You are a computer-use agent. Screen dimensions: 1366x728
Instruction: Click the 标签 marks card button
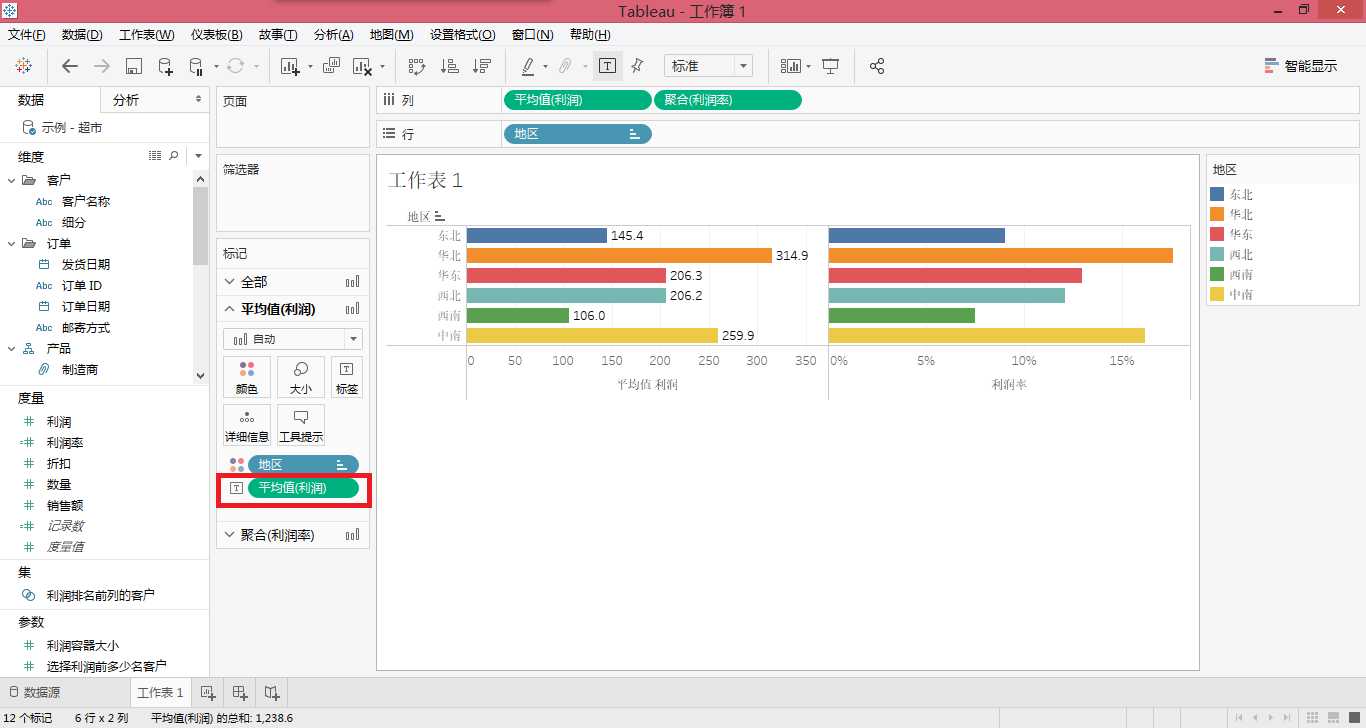[347, 377]
